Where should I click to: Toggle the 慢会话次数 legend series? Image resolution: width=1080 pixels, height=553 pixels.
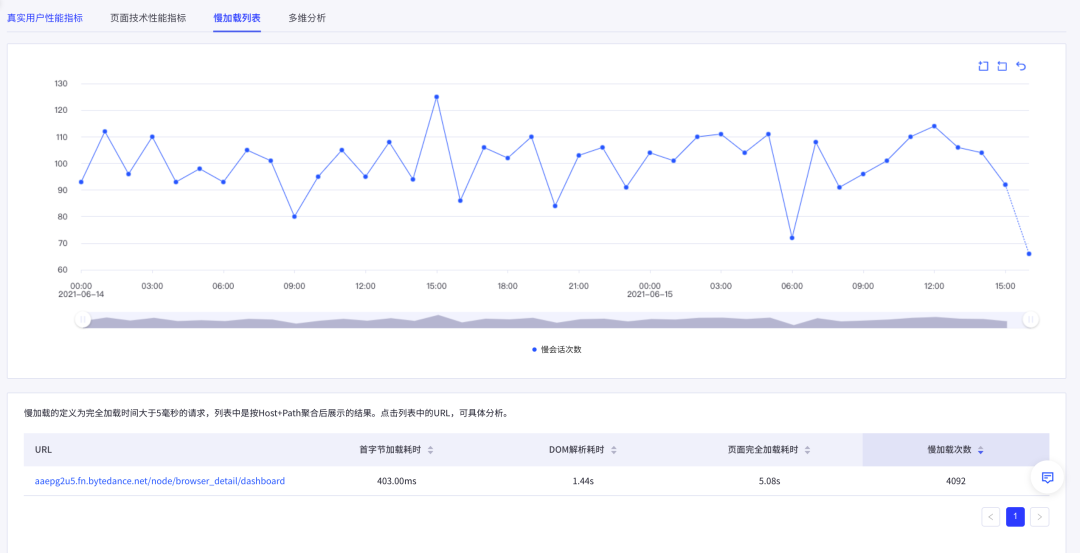pyautogui.click(x=557, y=350)
